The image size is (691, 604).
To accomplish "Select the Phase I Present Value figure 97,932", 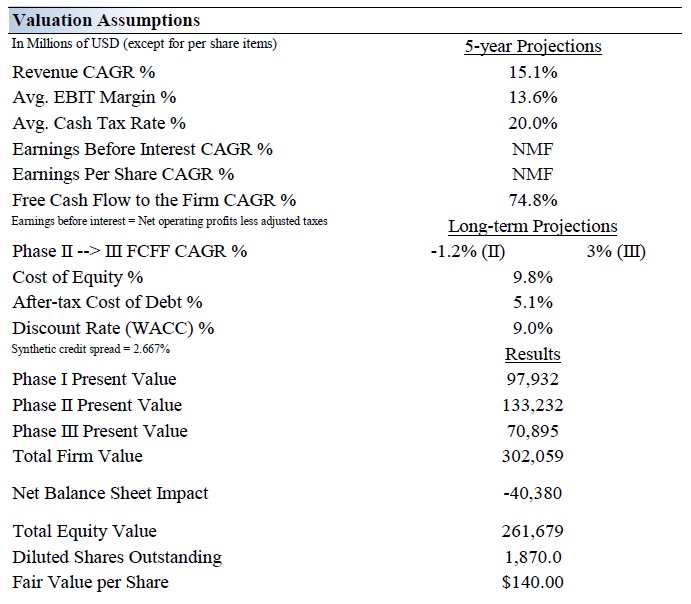I will (x=532, y=380).
